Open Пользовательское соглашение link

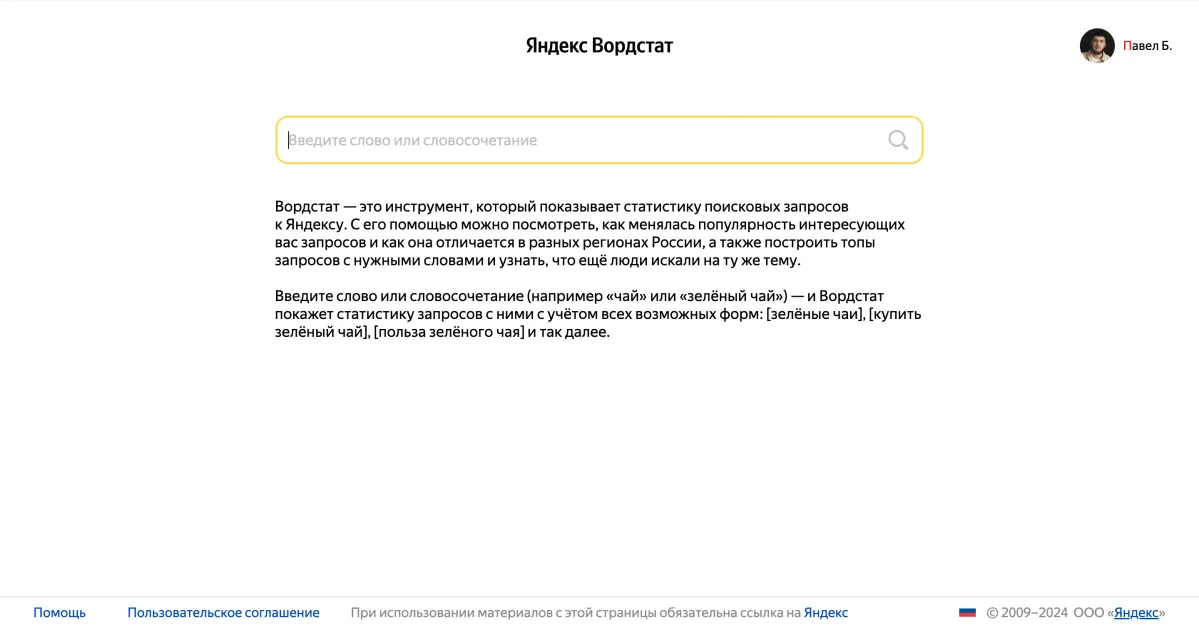point(223,613)
